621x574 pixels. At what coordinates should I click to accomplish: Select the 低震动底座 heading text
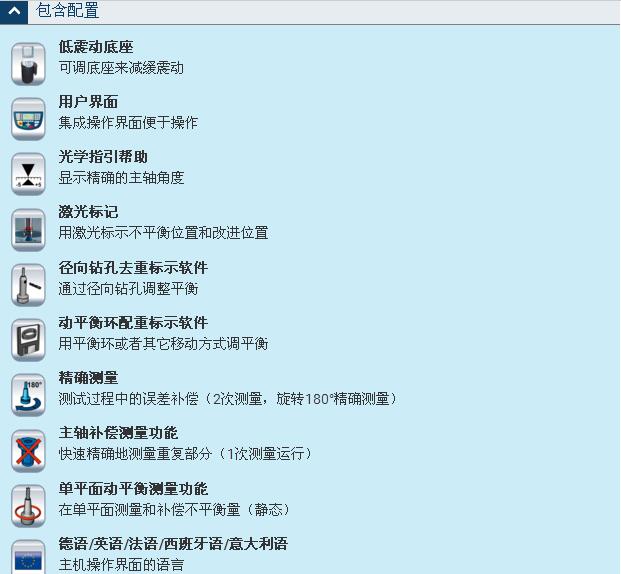pos(96,47)
